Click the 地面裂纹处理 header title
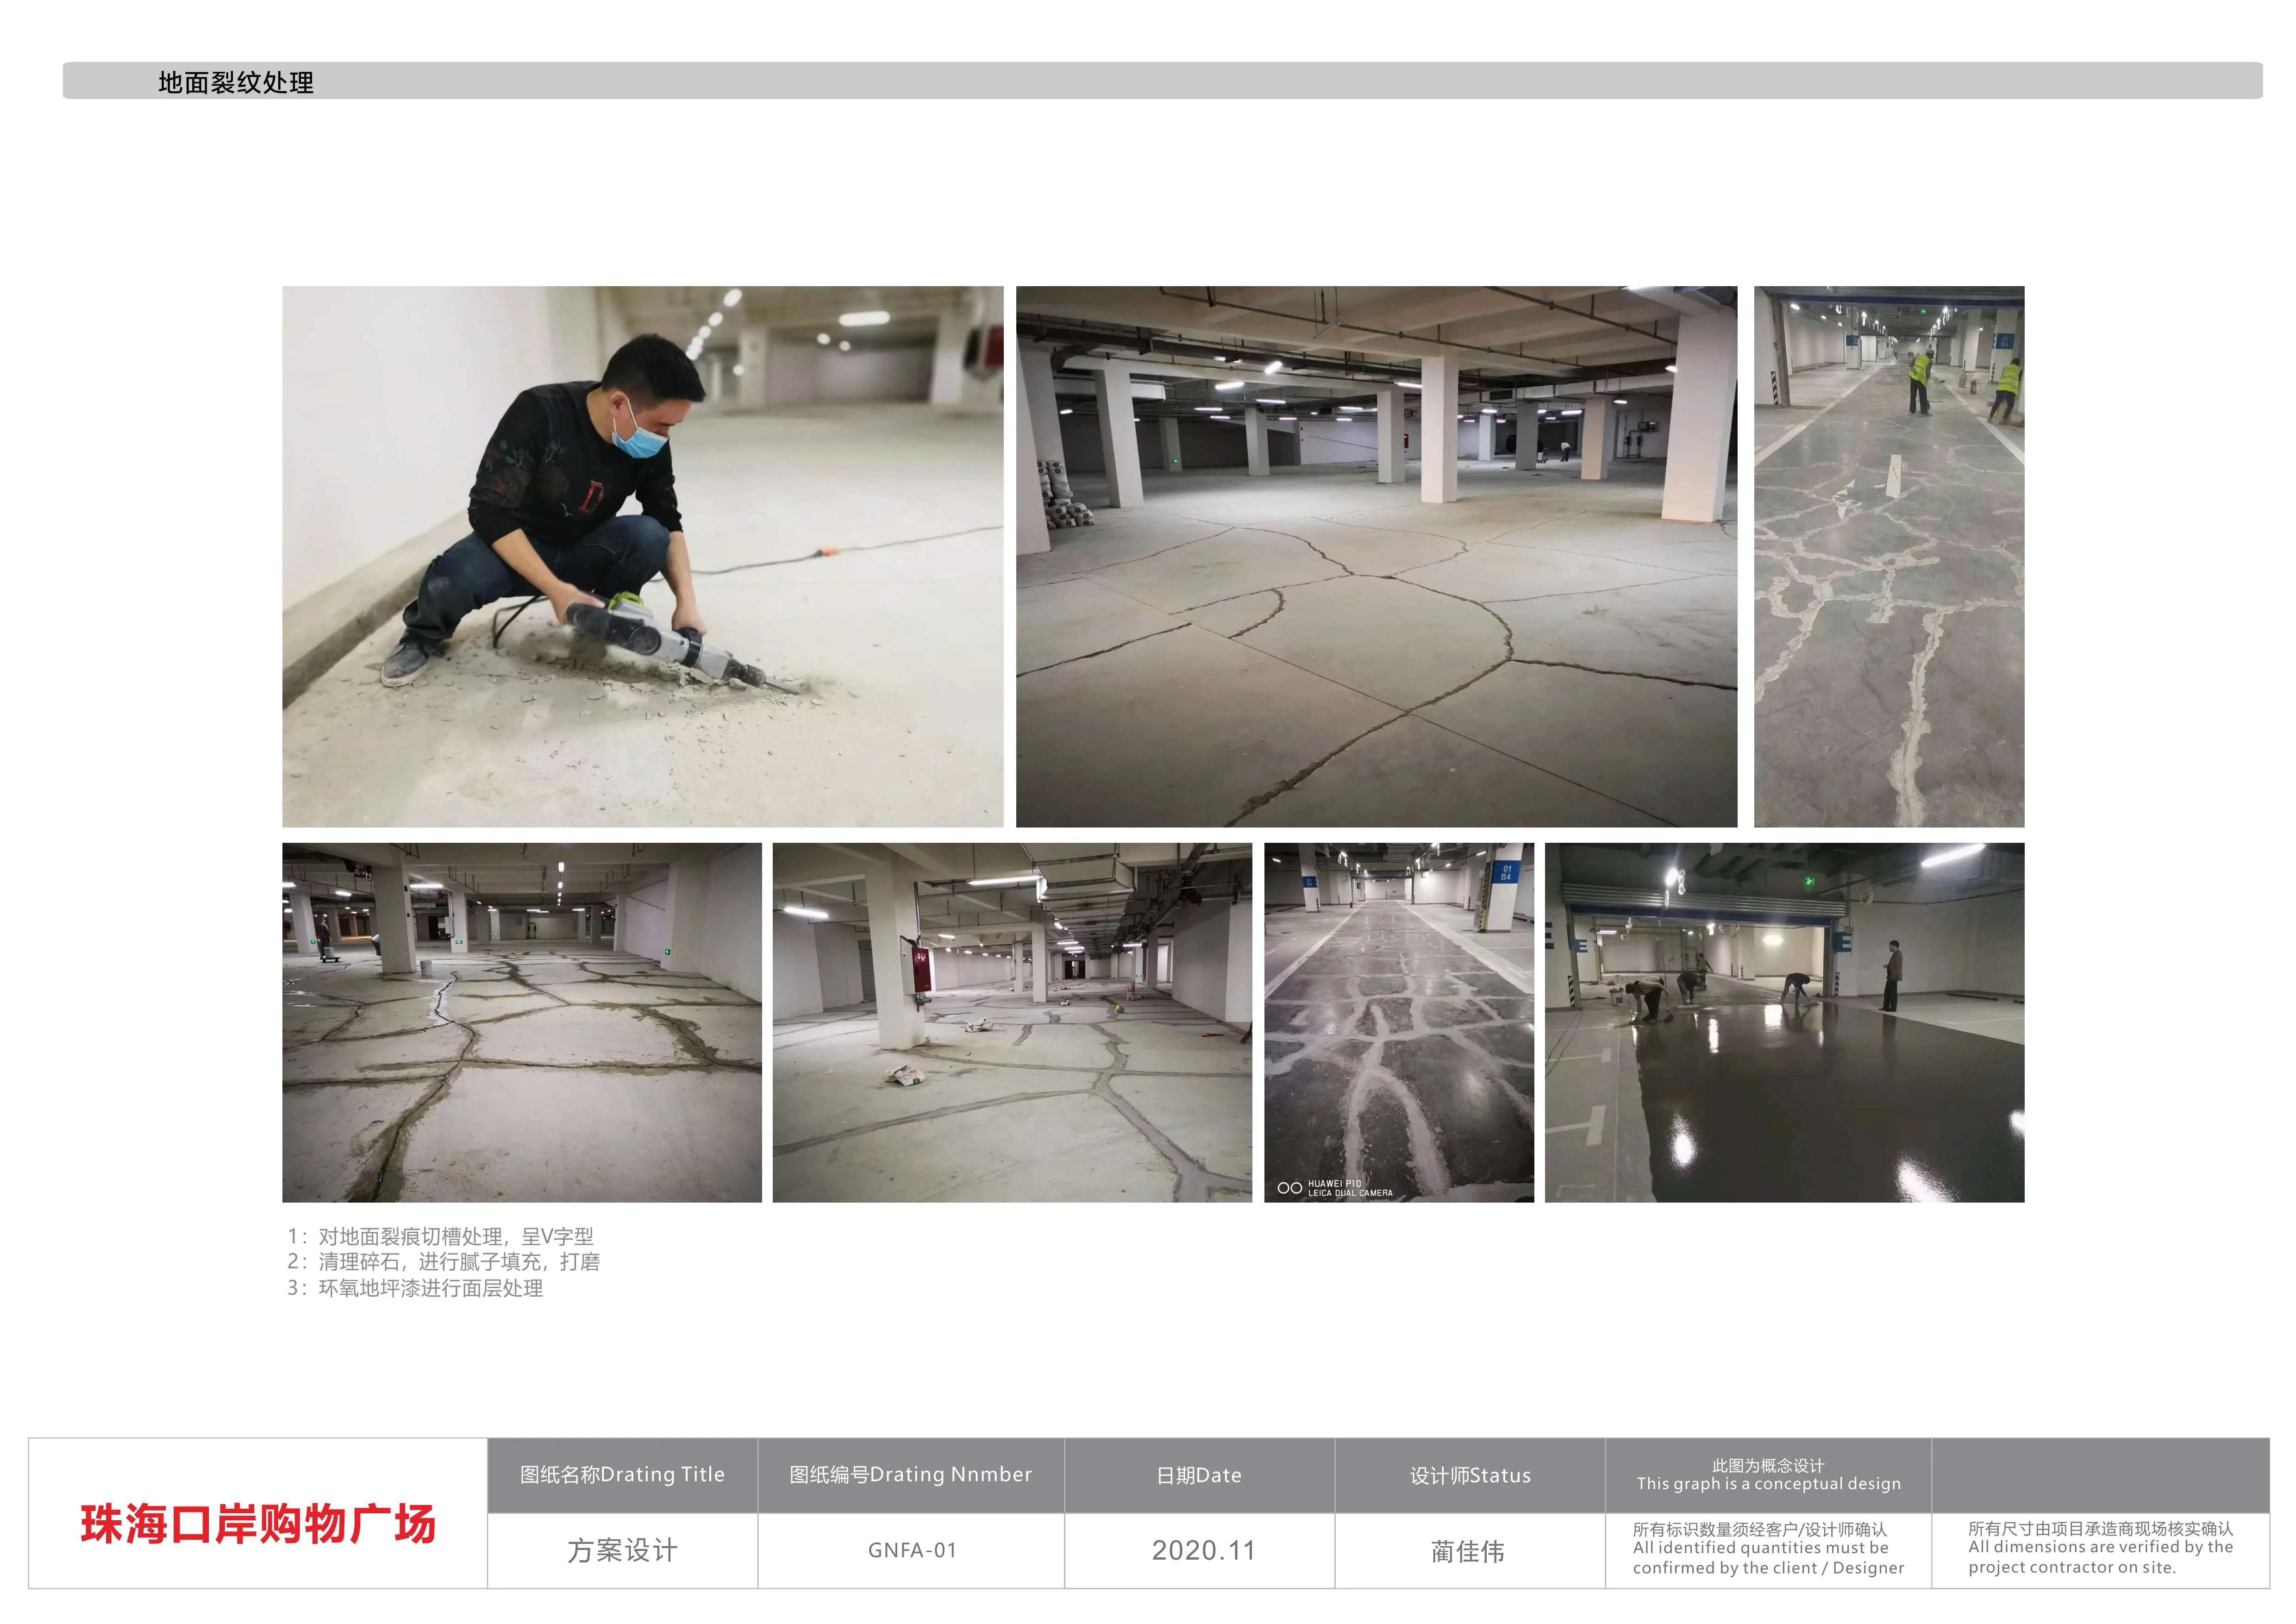Screen dimensions: 2296x1624 click(x=236, y=82)
